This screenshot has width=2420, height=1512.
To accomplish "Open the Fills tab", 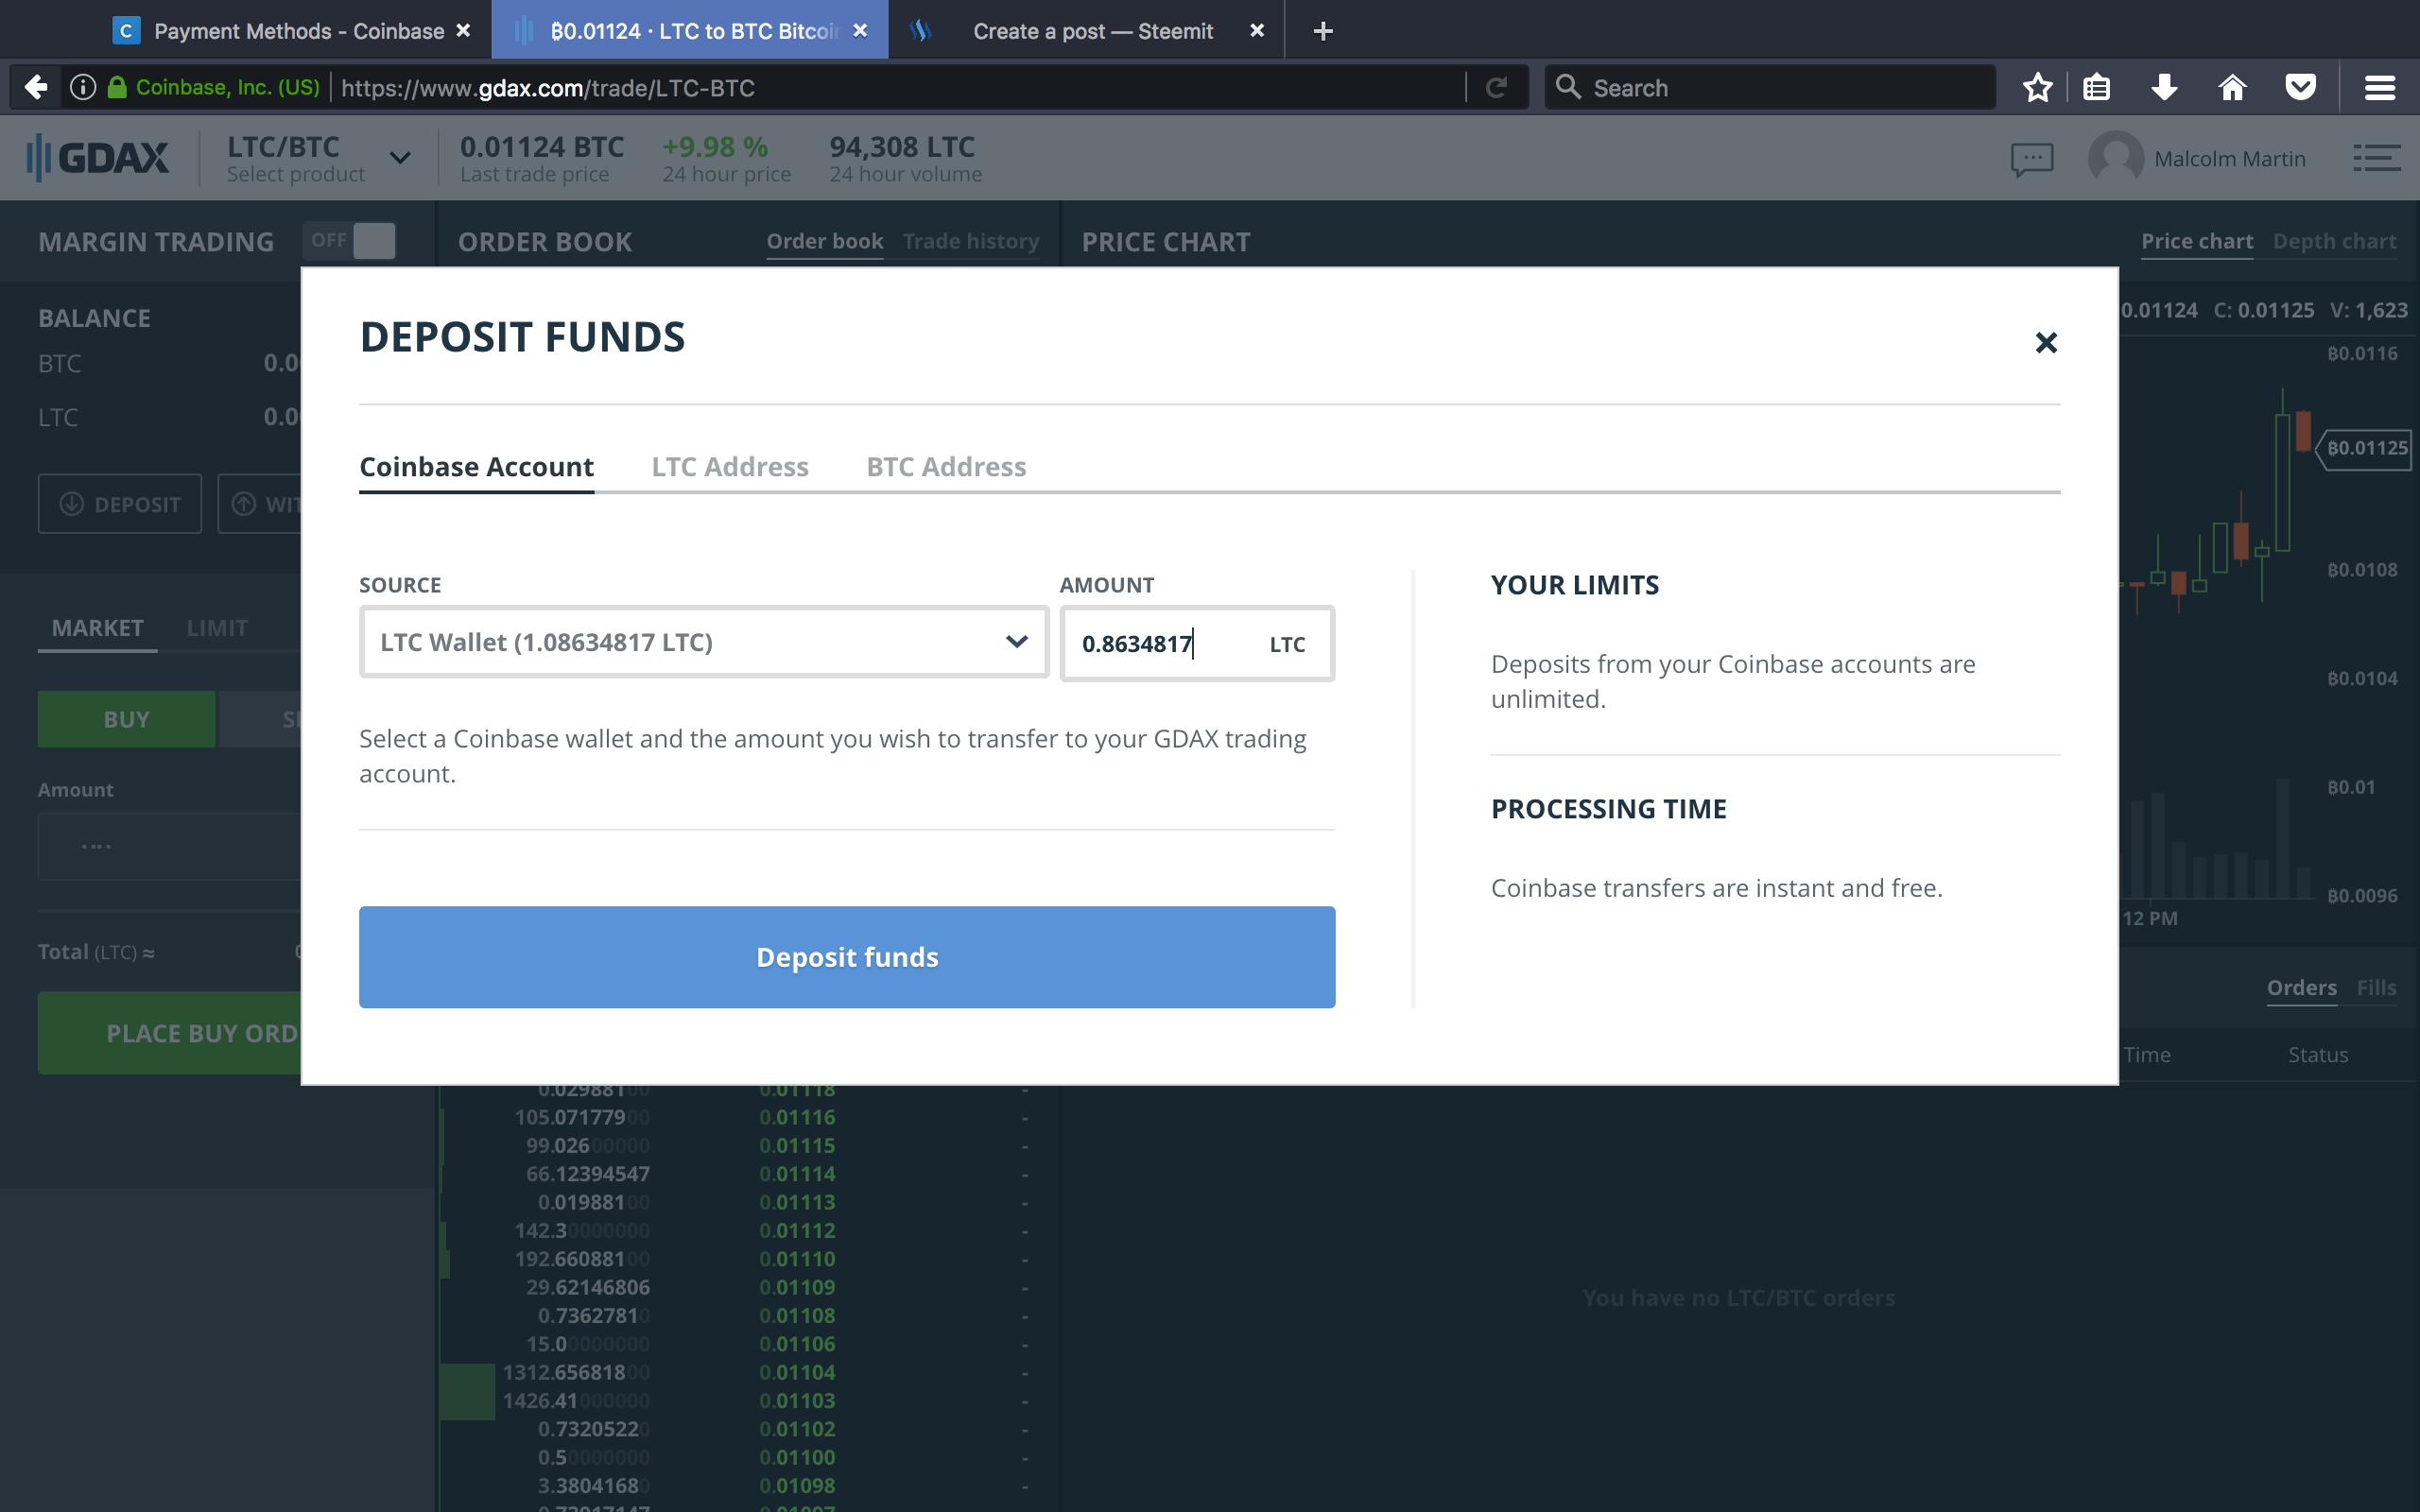I will click(2376, 988).
